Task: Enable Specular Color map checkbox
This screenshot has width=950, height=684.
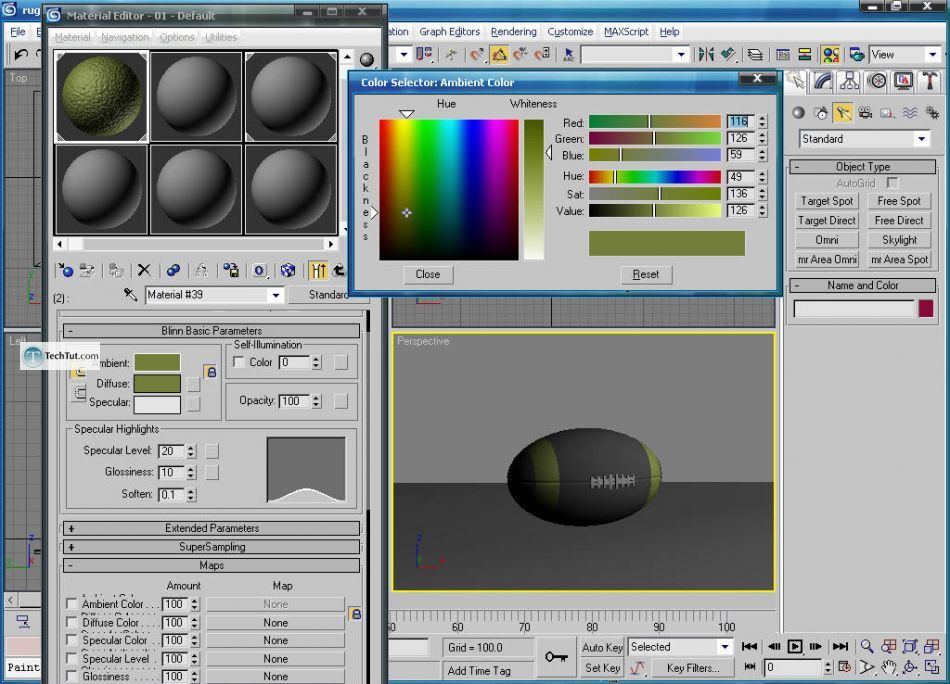Action: point(71,640)
